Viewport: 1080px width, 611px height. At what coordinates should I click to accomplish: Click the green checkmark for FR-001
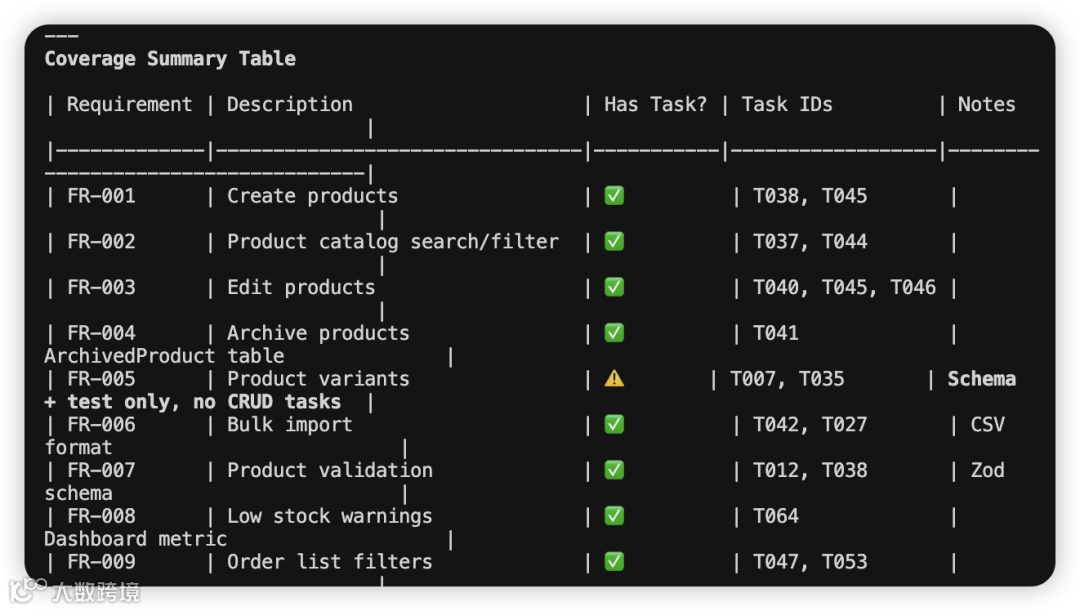pyautogui.click(x=614, y=196)
